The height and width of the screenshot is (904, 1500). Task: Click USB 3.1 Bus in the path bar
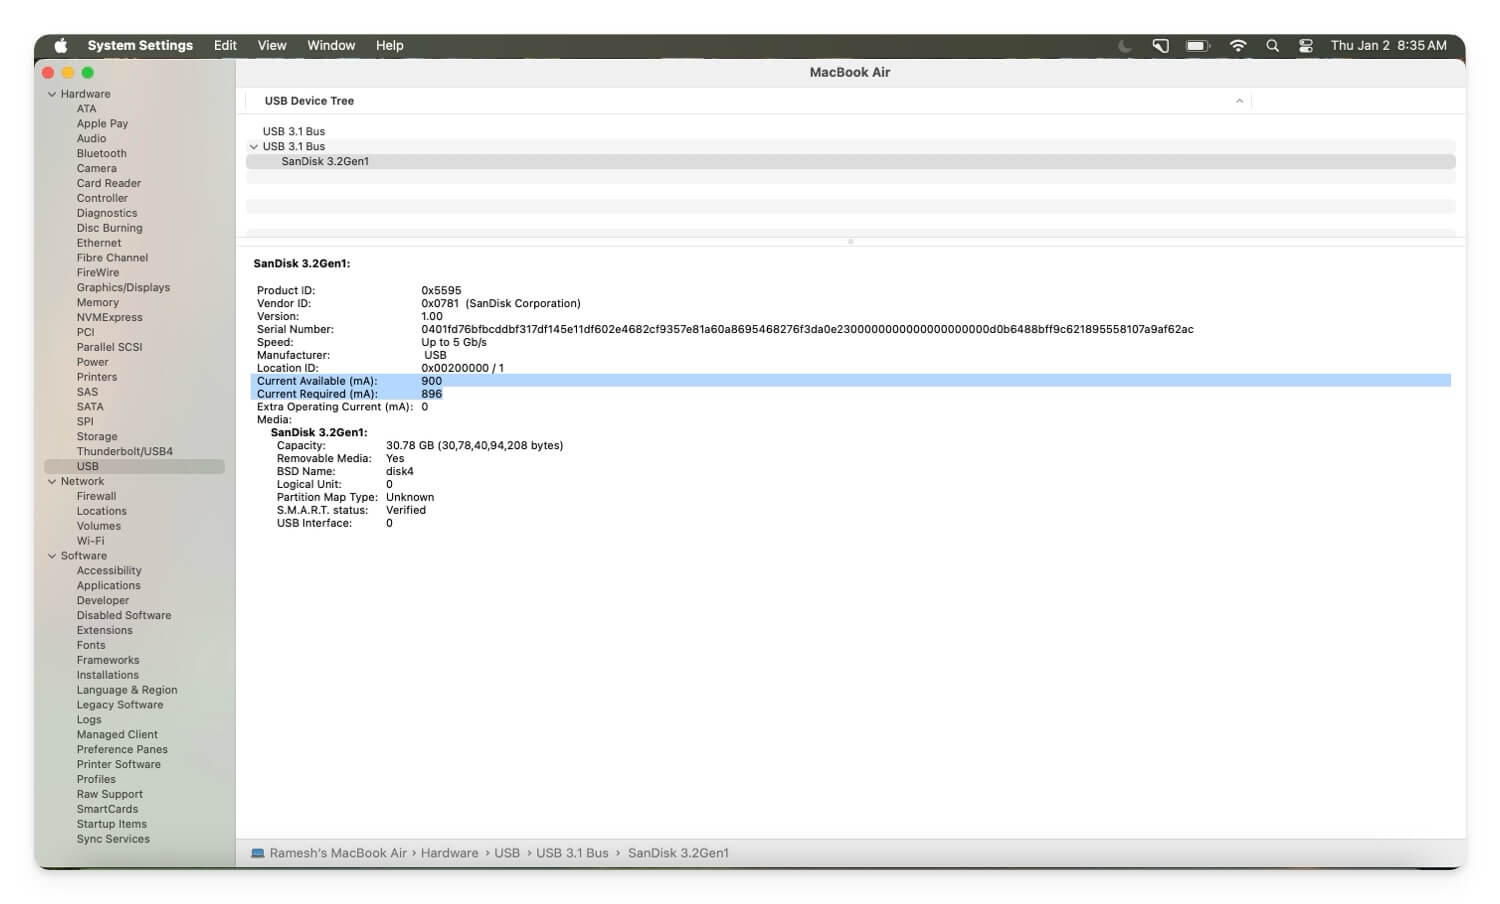coord(572,853)
